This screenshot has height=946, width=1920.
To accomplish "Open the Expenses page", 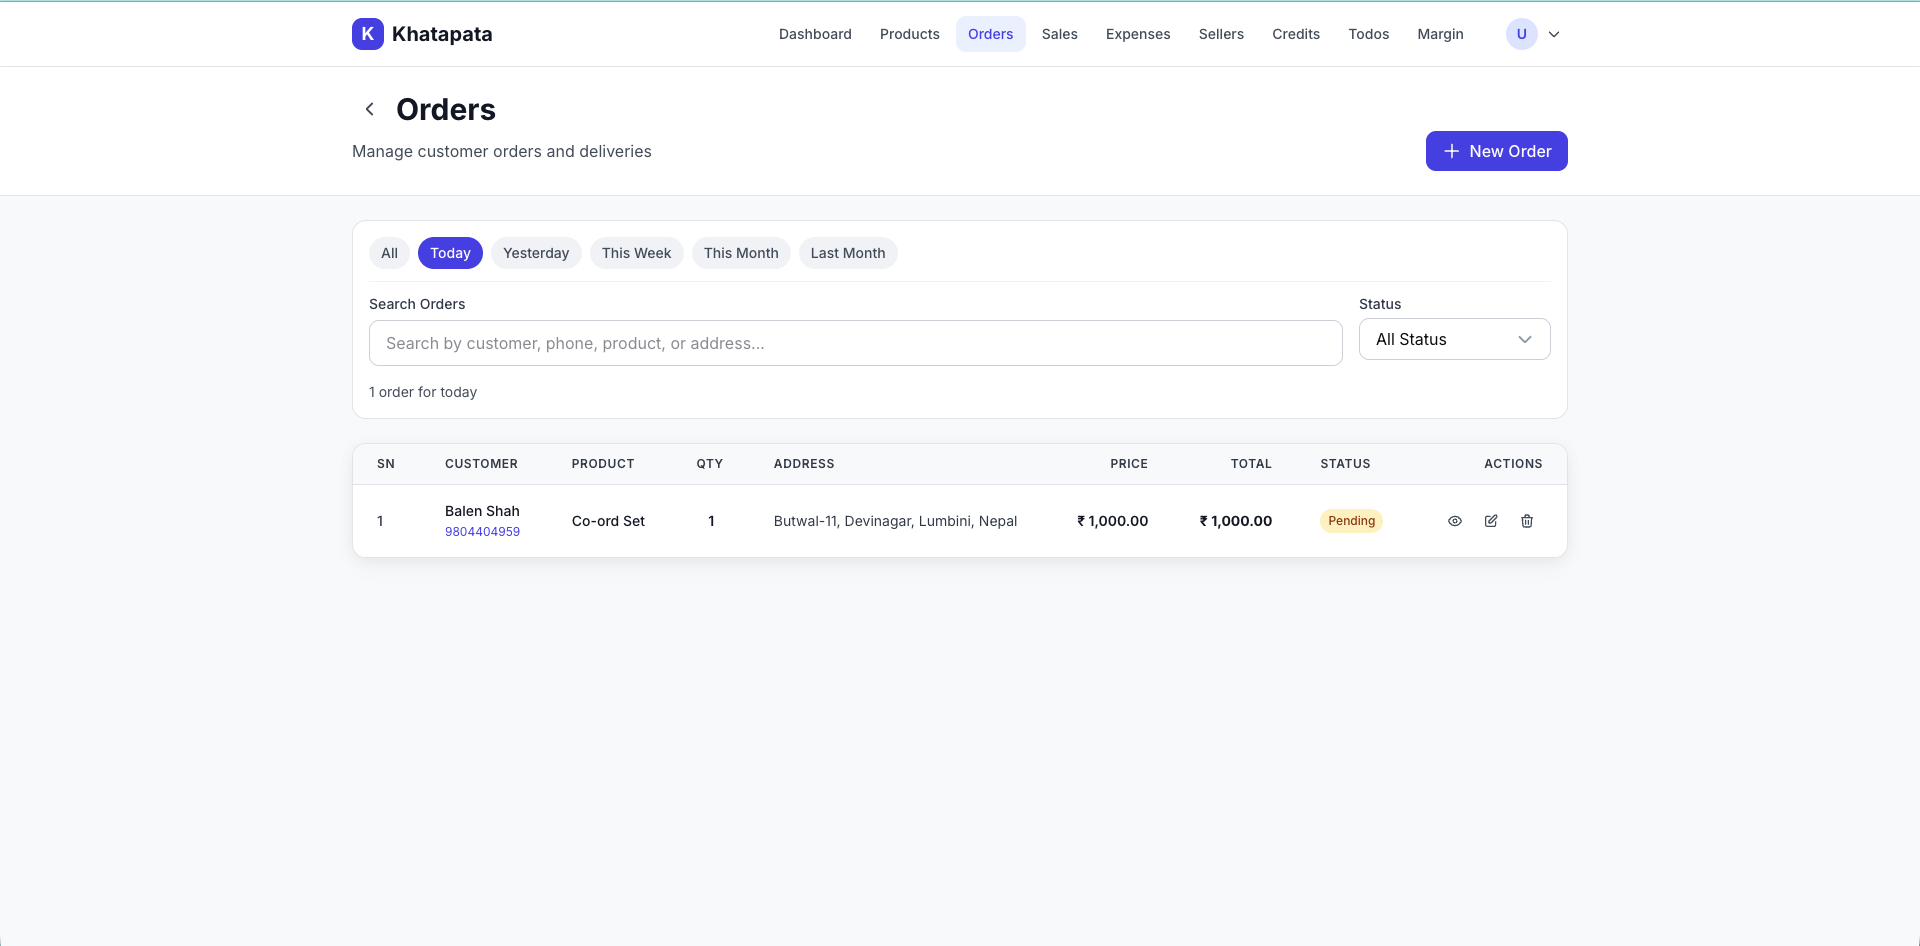I will [x=1137, y=33].
